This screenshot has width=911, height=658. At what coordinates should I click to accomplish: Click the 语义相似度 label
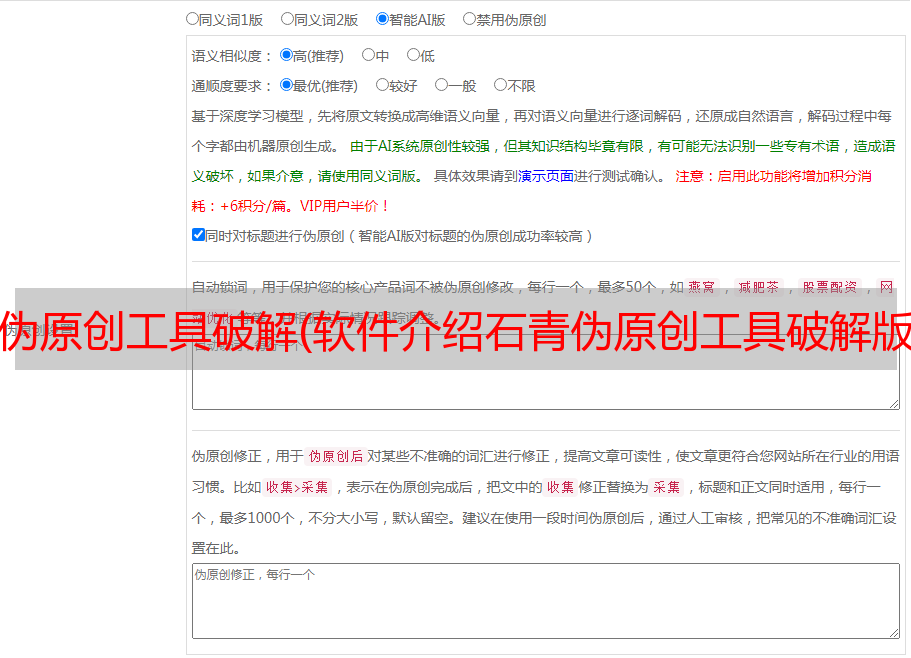[232, 56]
